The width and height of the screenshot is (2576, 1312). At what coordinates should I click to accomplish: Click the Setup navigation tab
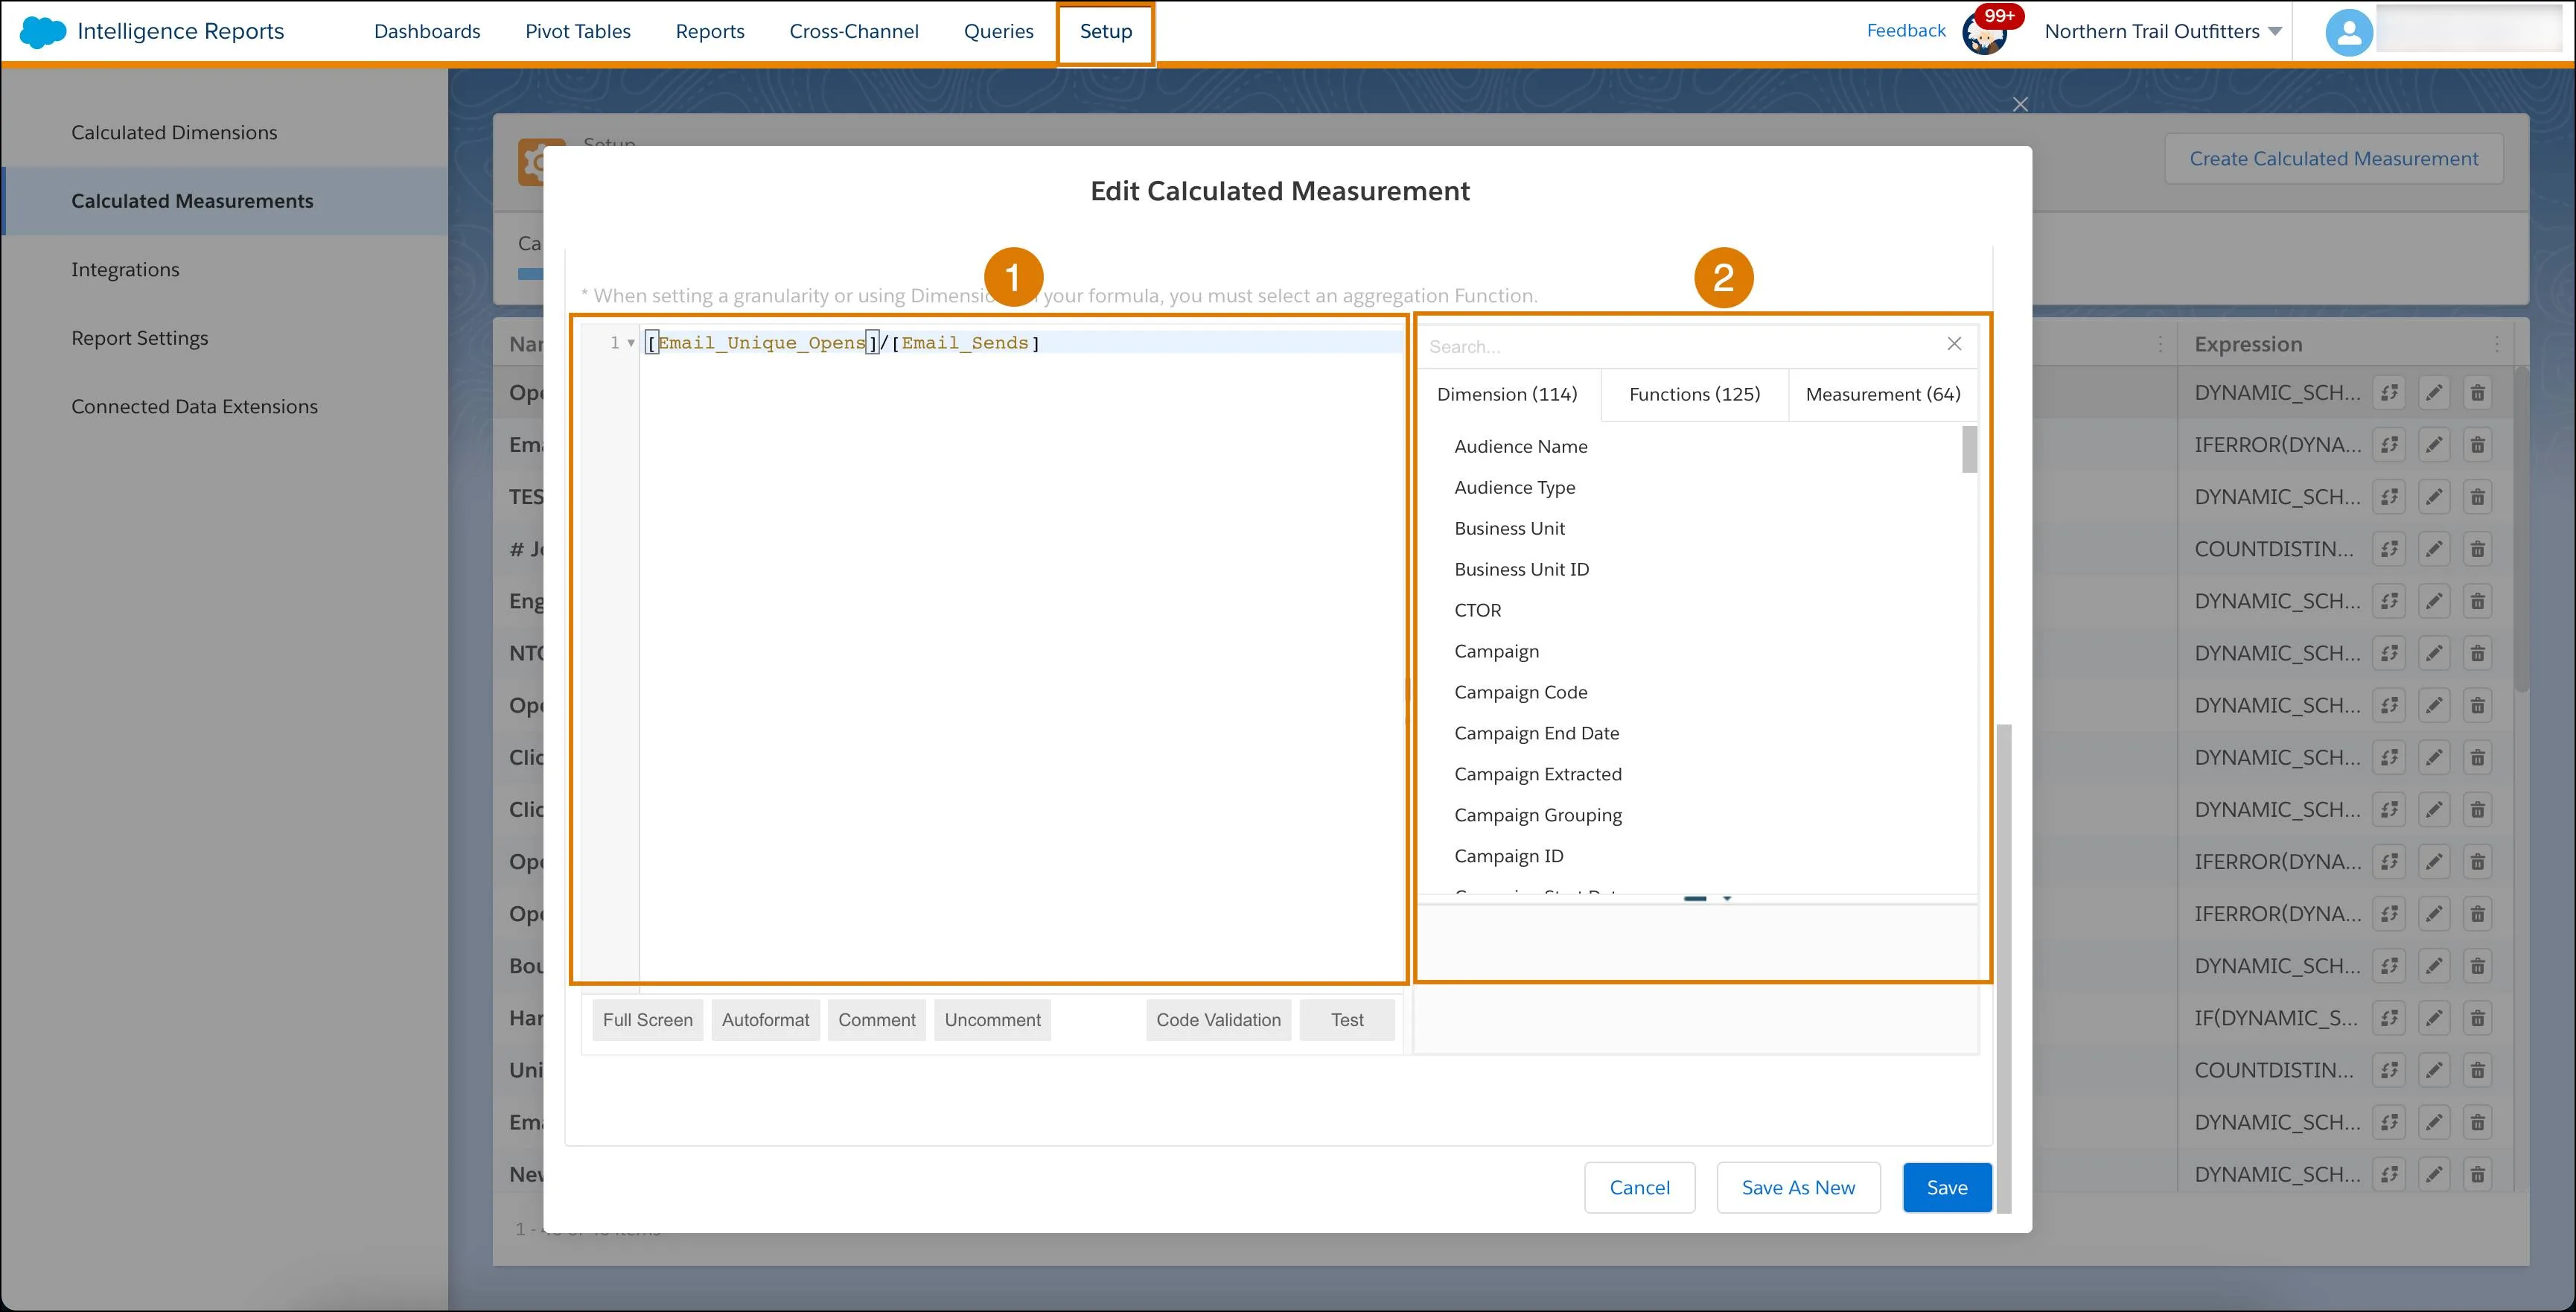pos(1104,30)
